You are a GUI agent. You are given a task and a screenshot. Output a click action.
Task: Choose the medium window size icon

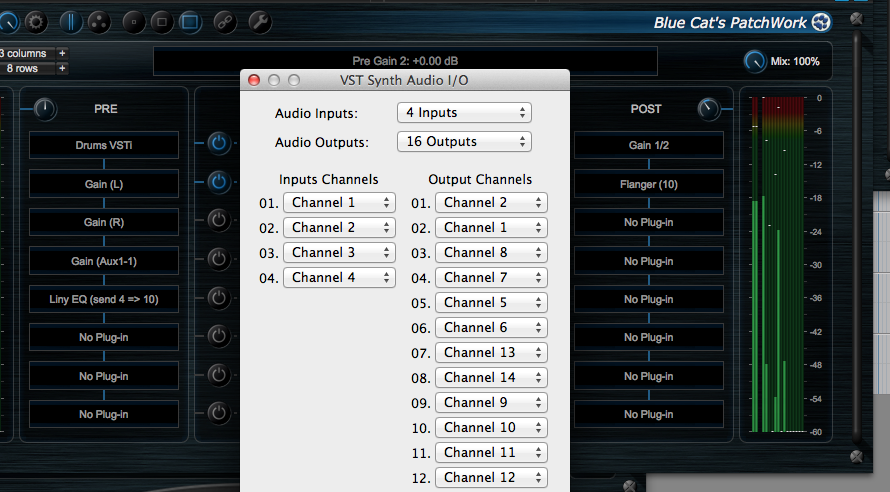point(162,23)
